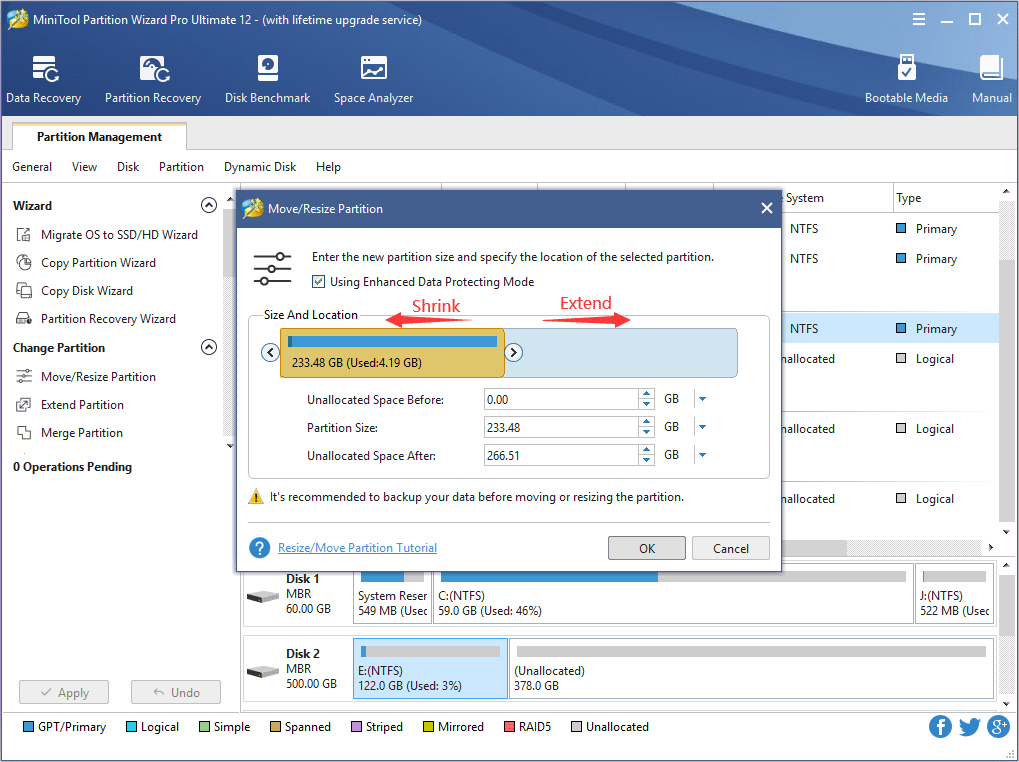This screenshot has height=762, width=1019.
Task: Launch Disk Benchmark
Action: point(267,78)
